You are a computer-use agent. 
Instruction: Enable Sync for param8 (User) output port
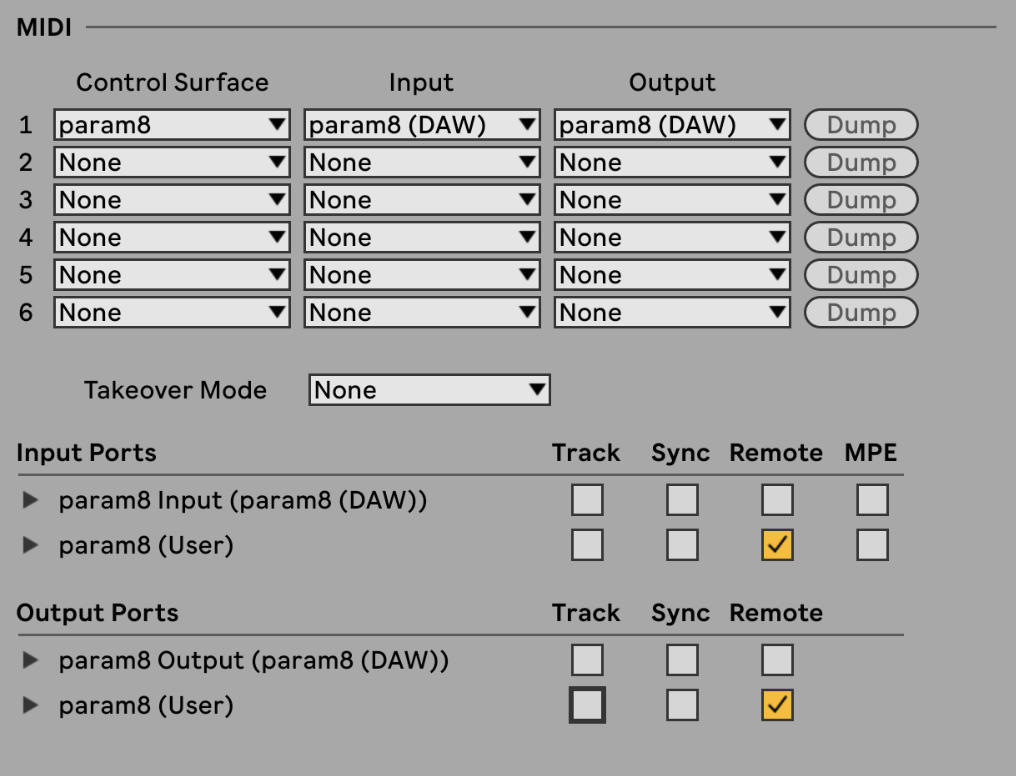pos(682,705)
